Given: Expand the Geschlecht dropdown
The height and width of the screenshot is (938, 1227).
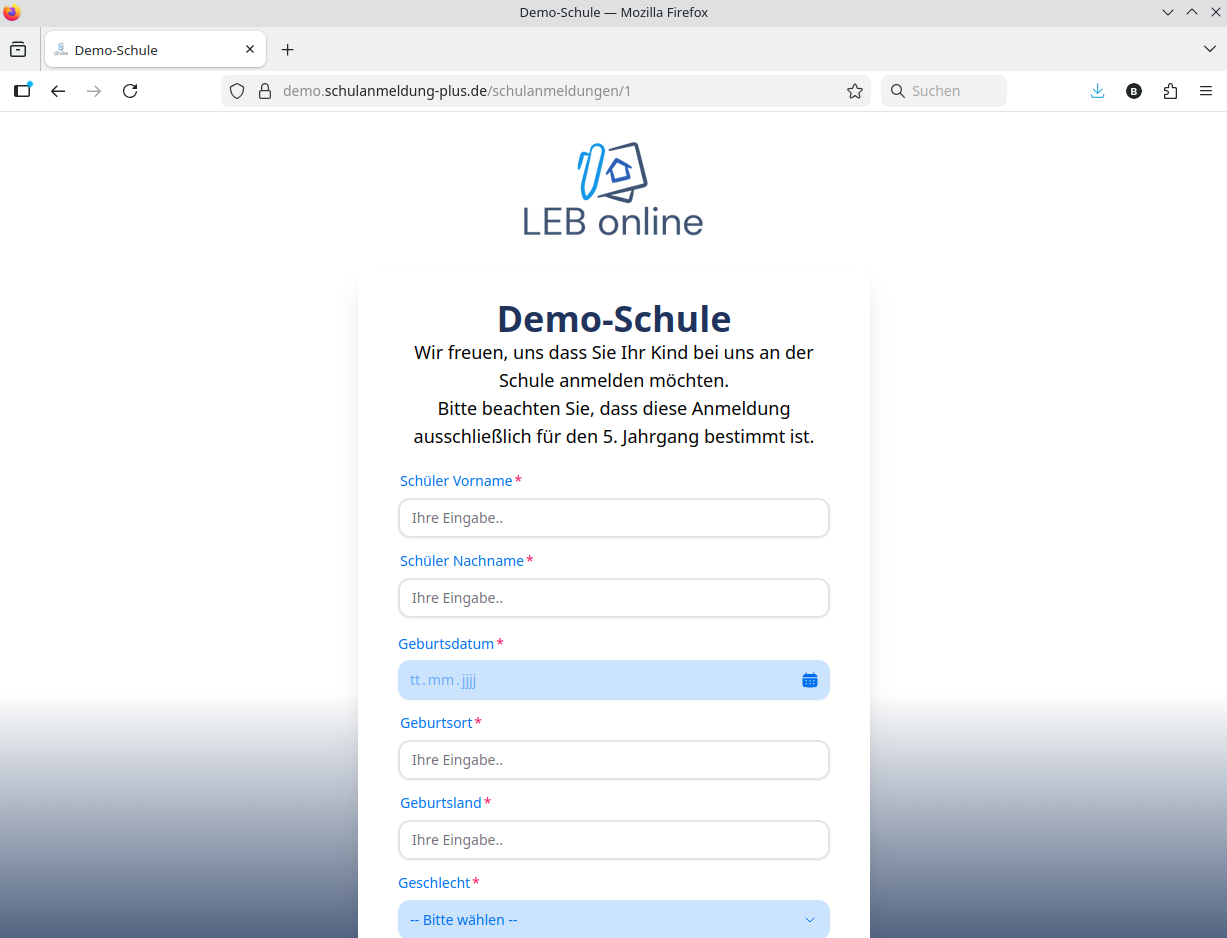Looking at the screenshot, I should [613, 920].
